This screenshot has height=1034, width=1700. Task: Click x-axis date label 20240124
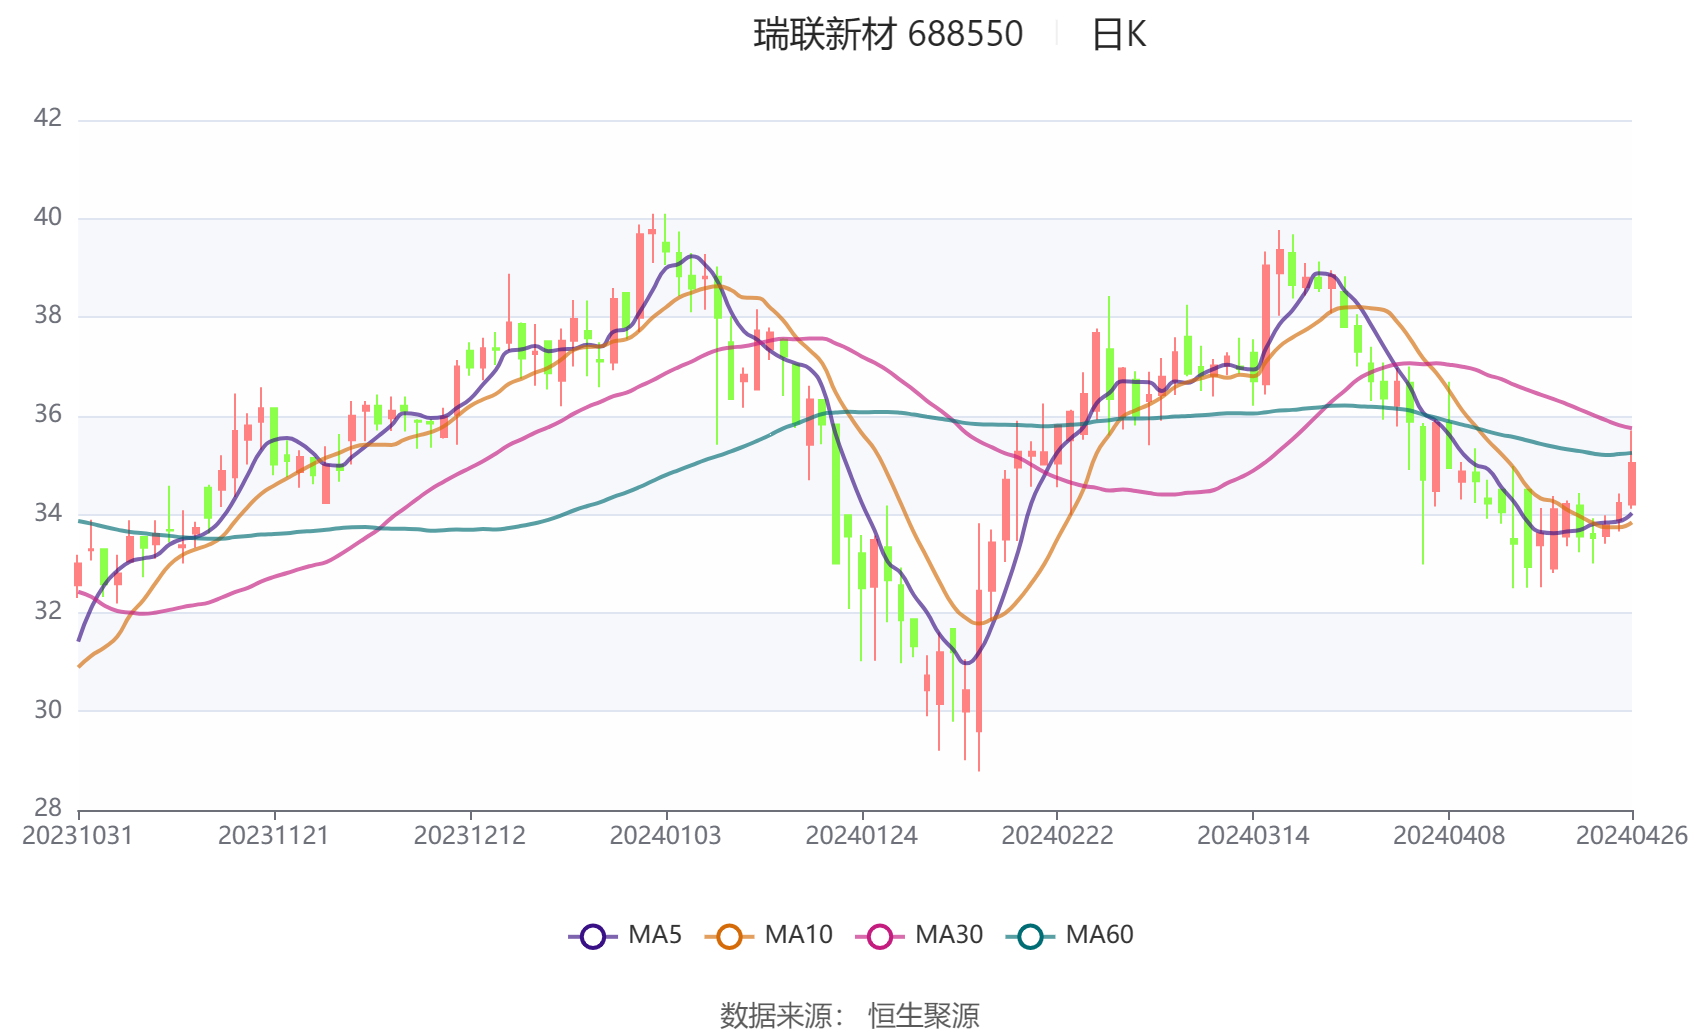862,836
